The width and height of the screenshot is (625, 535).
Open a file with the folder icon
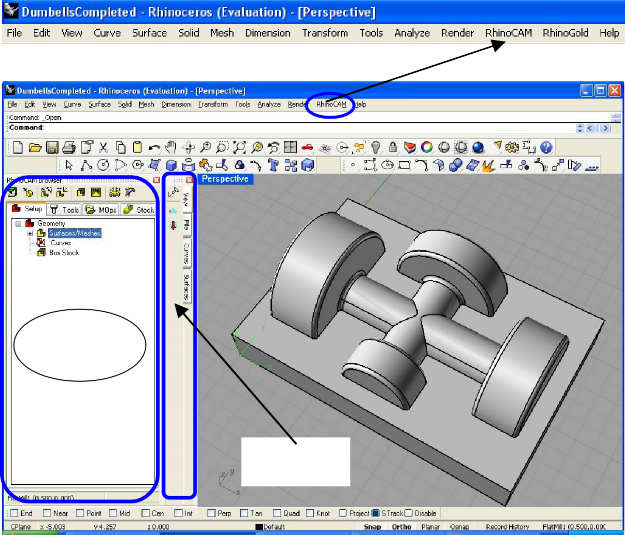point(35,148)
